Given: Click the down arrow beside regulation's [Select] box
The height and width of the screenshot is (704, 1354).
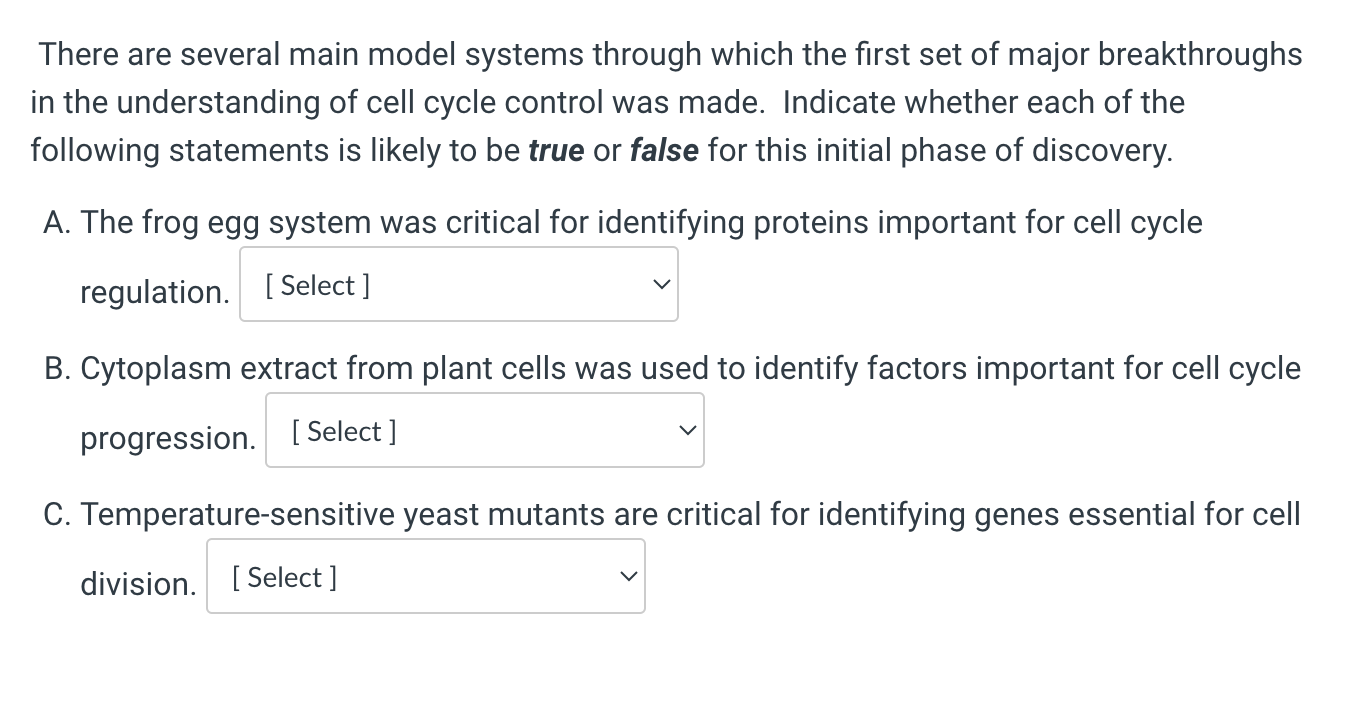Looking at the screenshot, I should point(661,284).
